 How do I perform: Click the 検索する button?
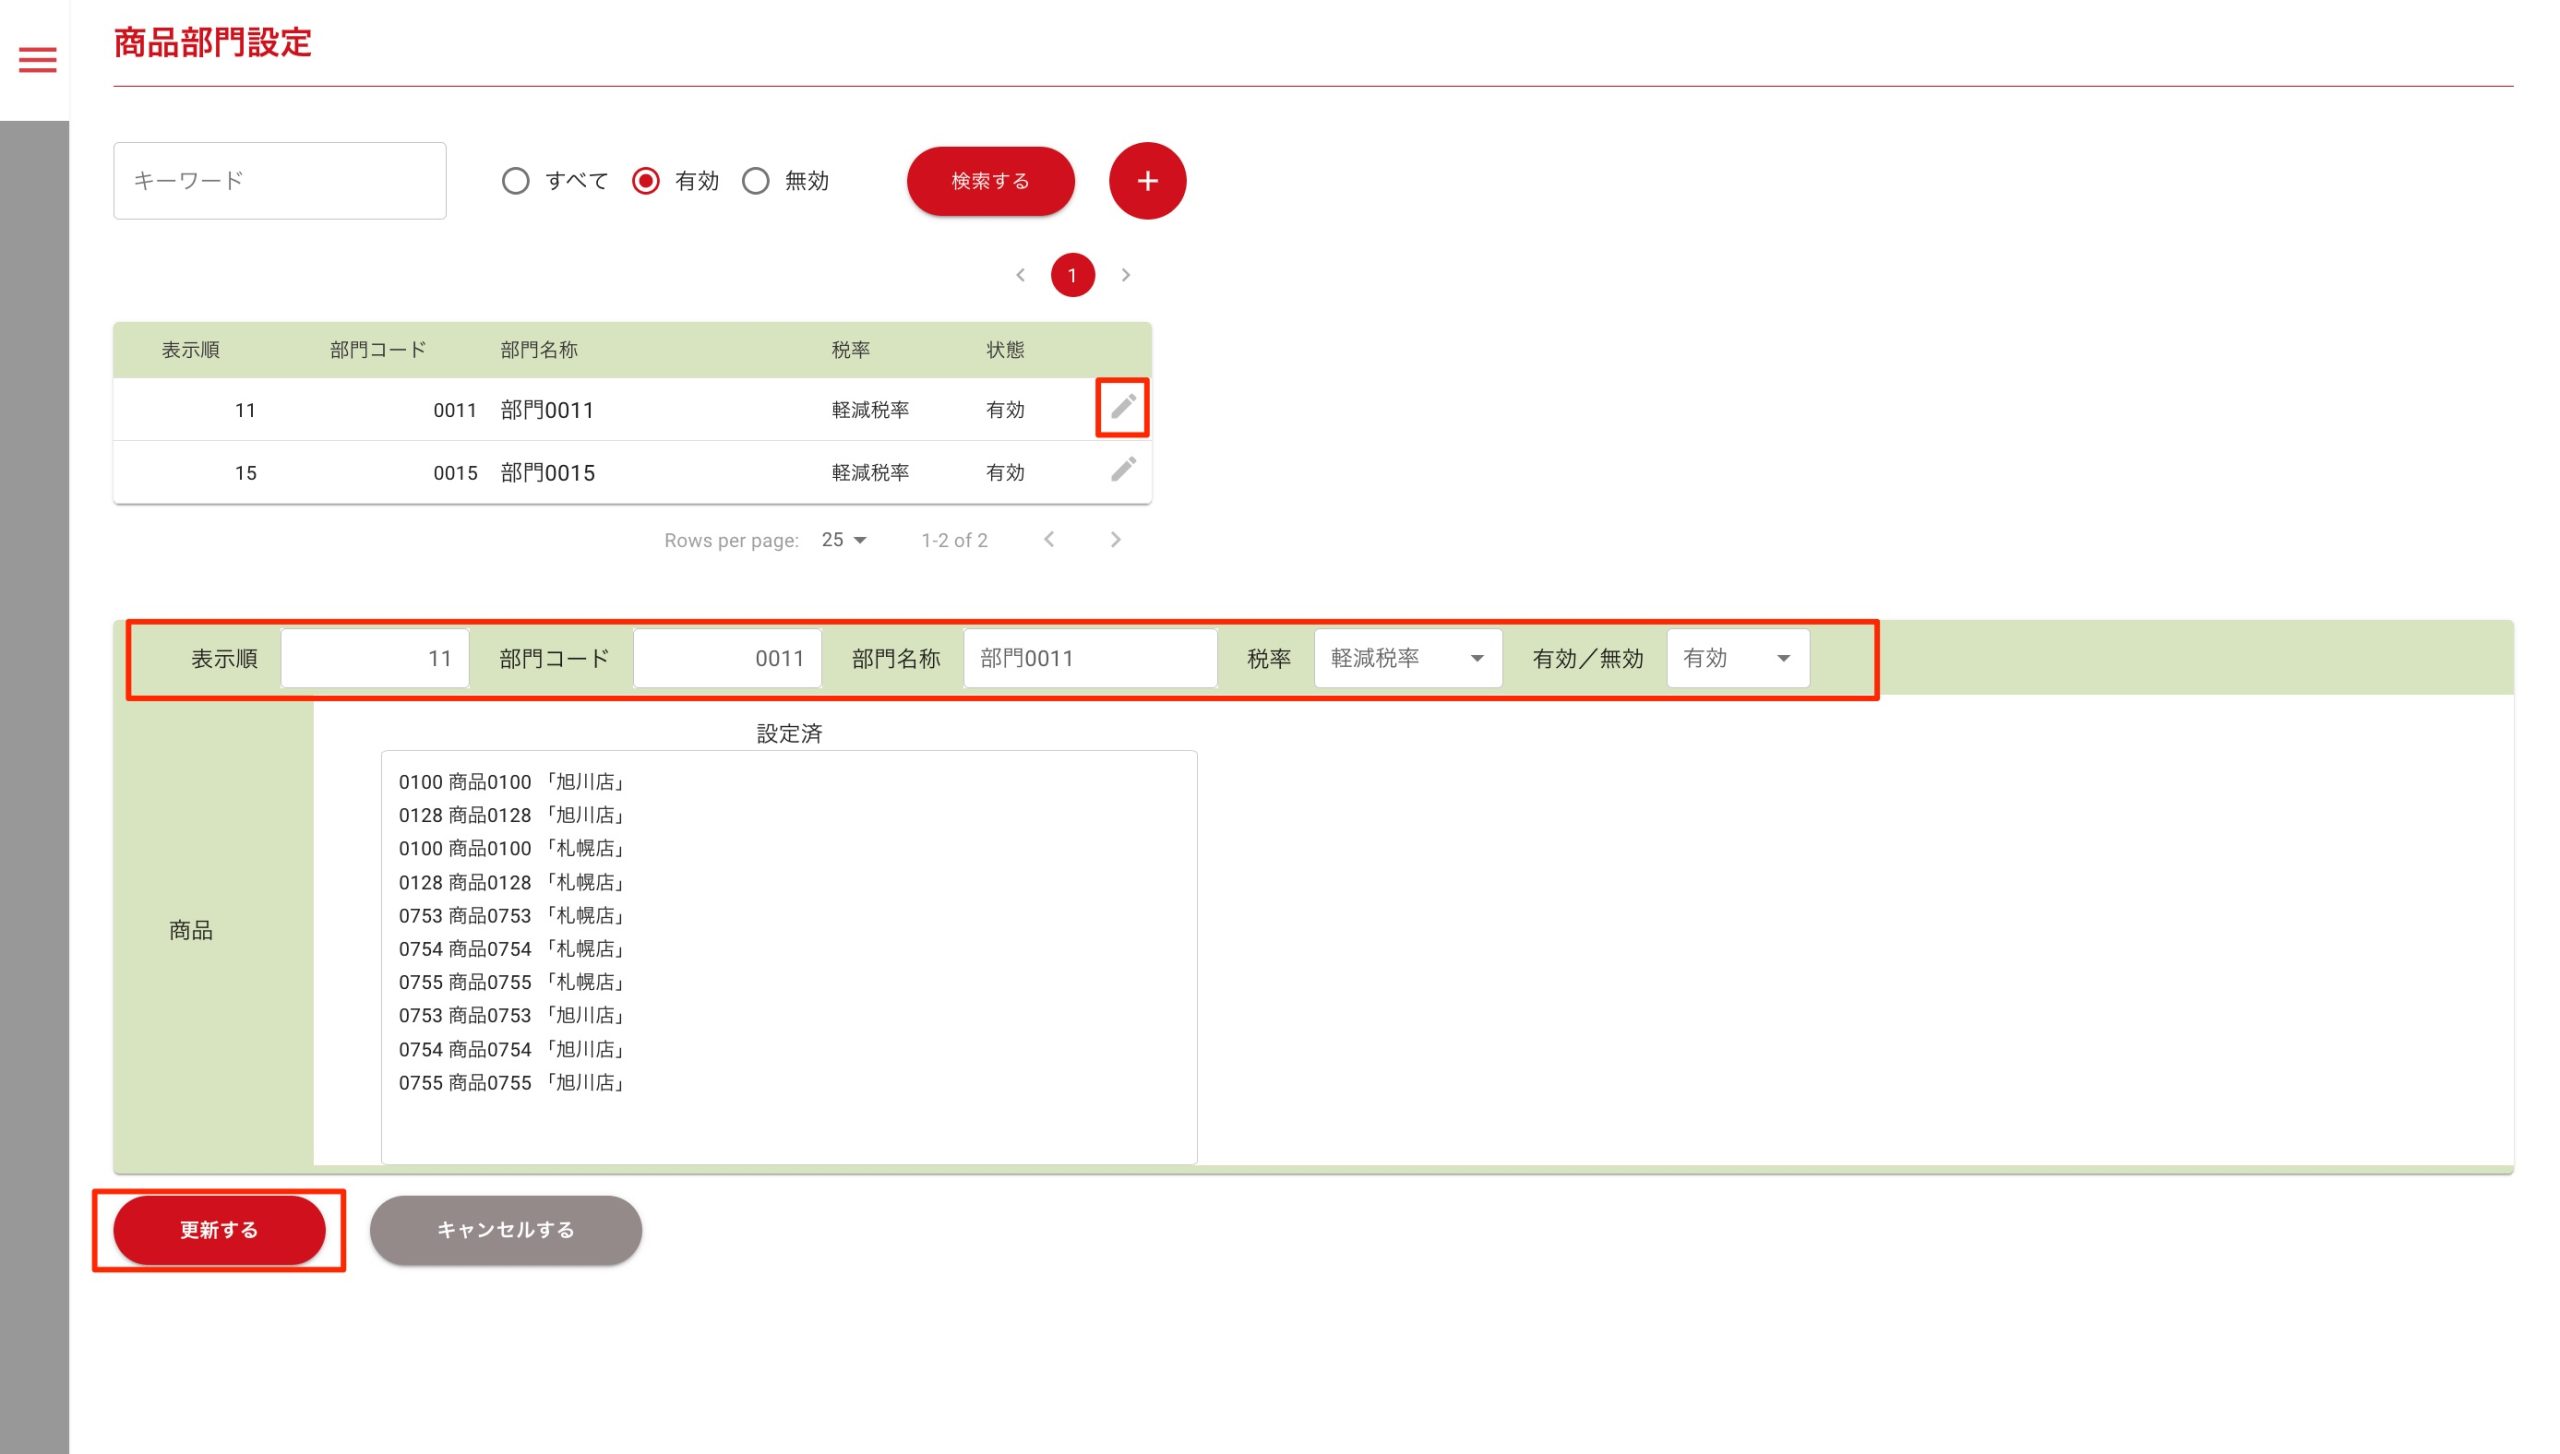coord(990,181)
